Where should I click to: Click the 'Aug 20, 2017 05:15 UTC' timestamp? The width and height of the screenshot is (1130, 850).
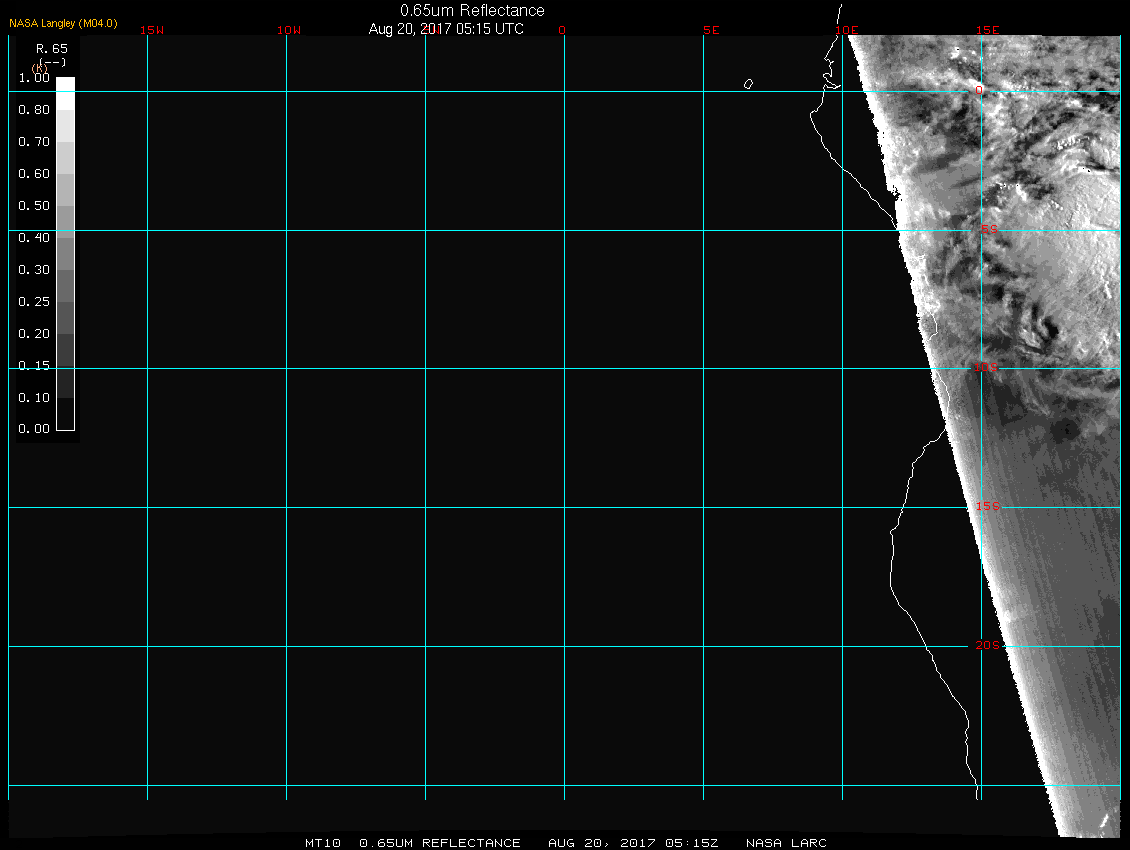[446, 29]
